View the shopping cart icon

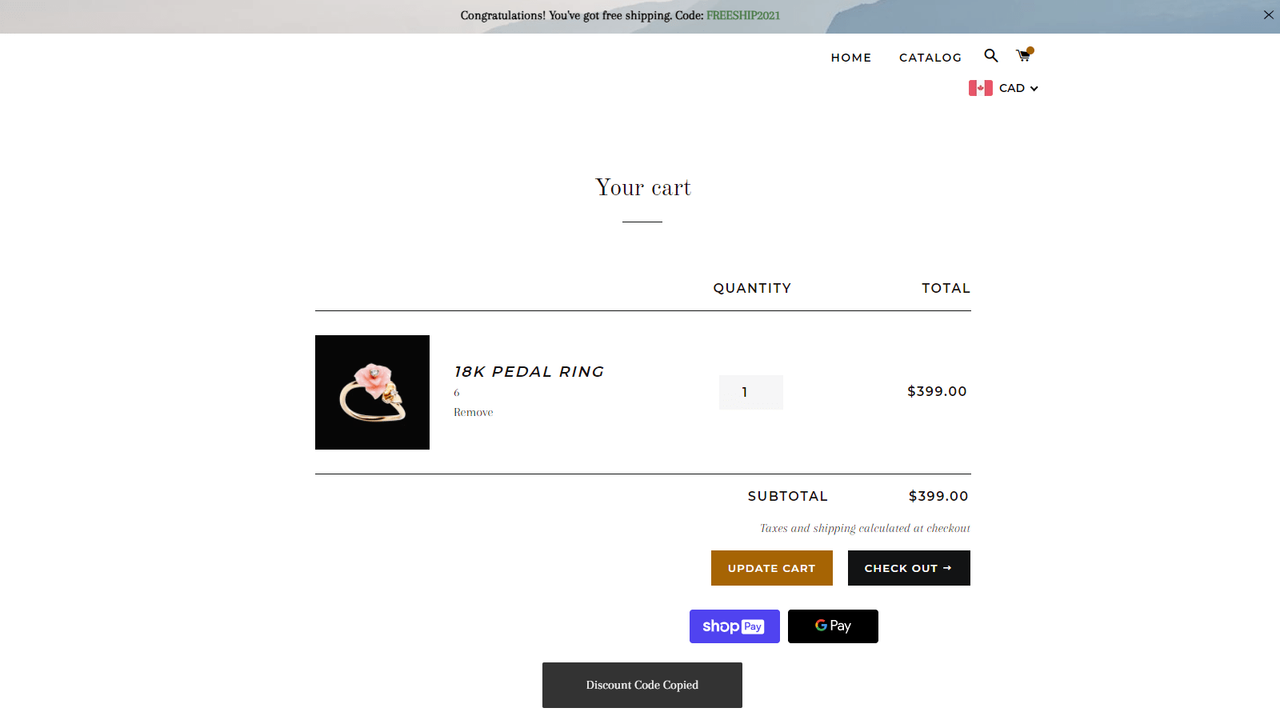pos(1024,56)
